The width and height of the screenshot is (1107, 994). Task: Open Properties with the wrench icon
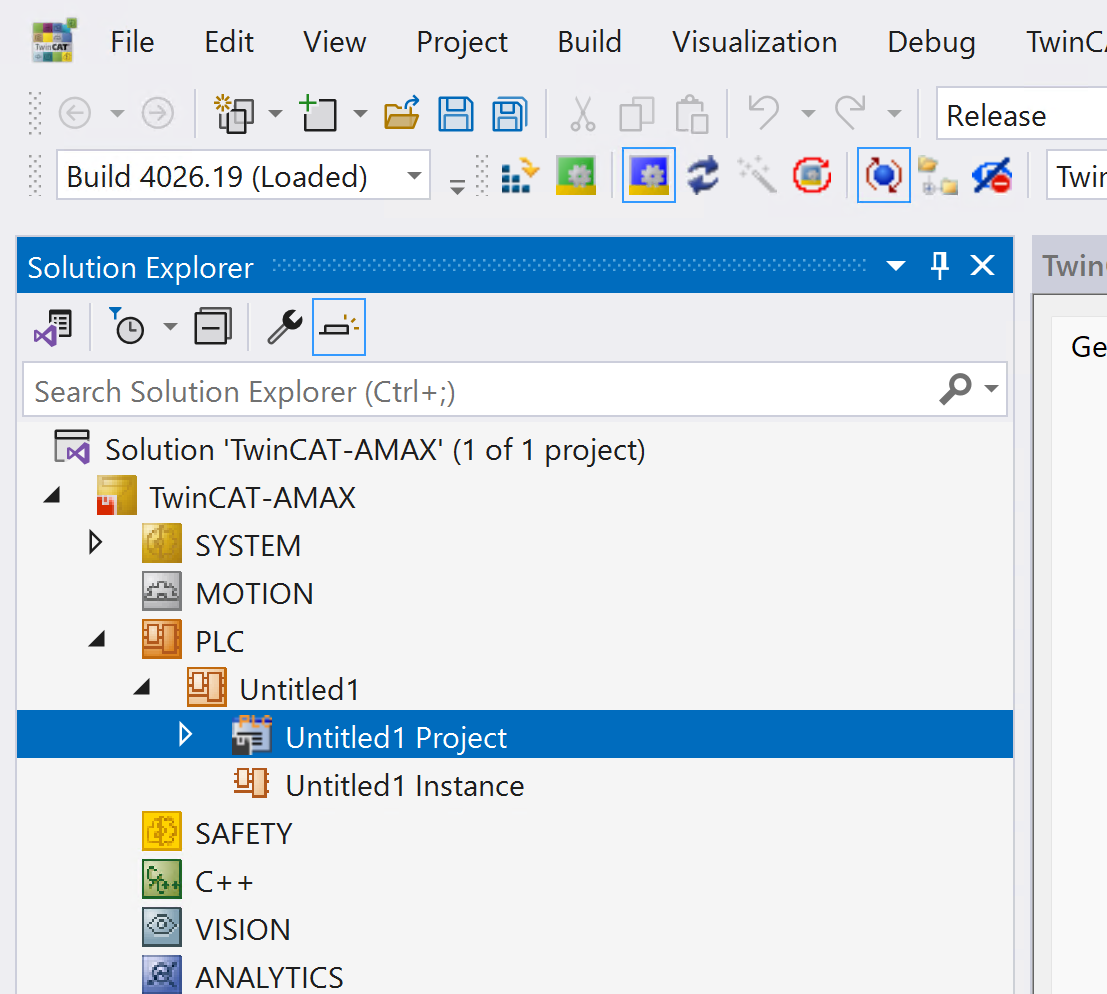coord(285,327)
